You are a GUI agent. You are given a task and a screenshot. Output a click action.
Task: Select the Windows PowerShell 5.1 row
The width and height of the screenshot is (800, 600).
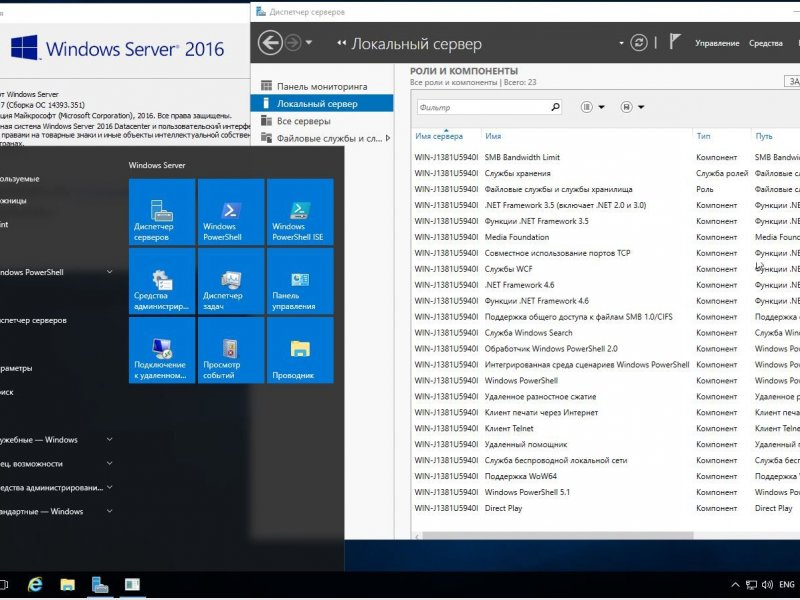[x=607, y=492]
